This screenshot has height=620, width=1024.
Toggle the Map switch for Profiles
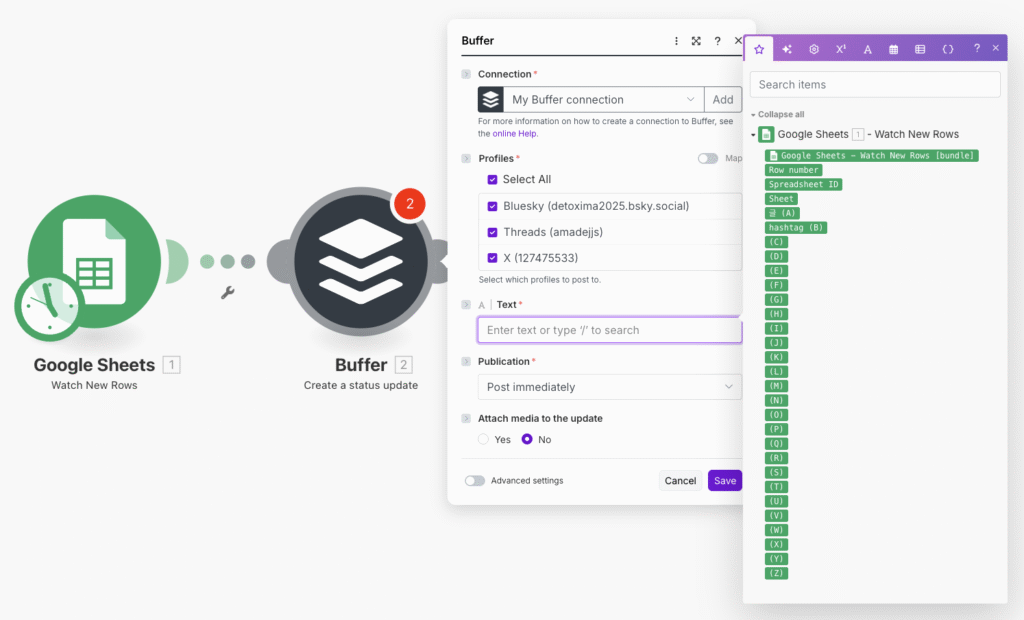click(708, 158)
